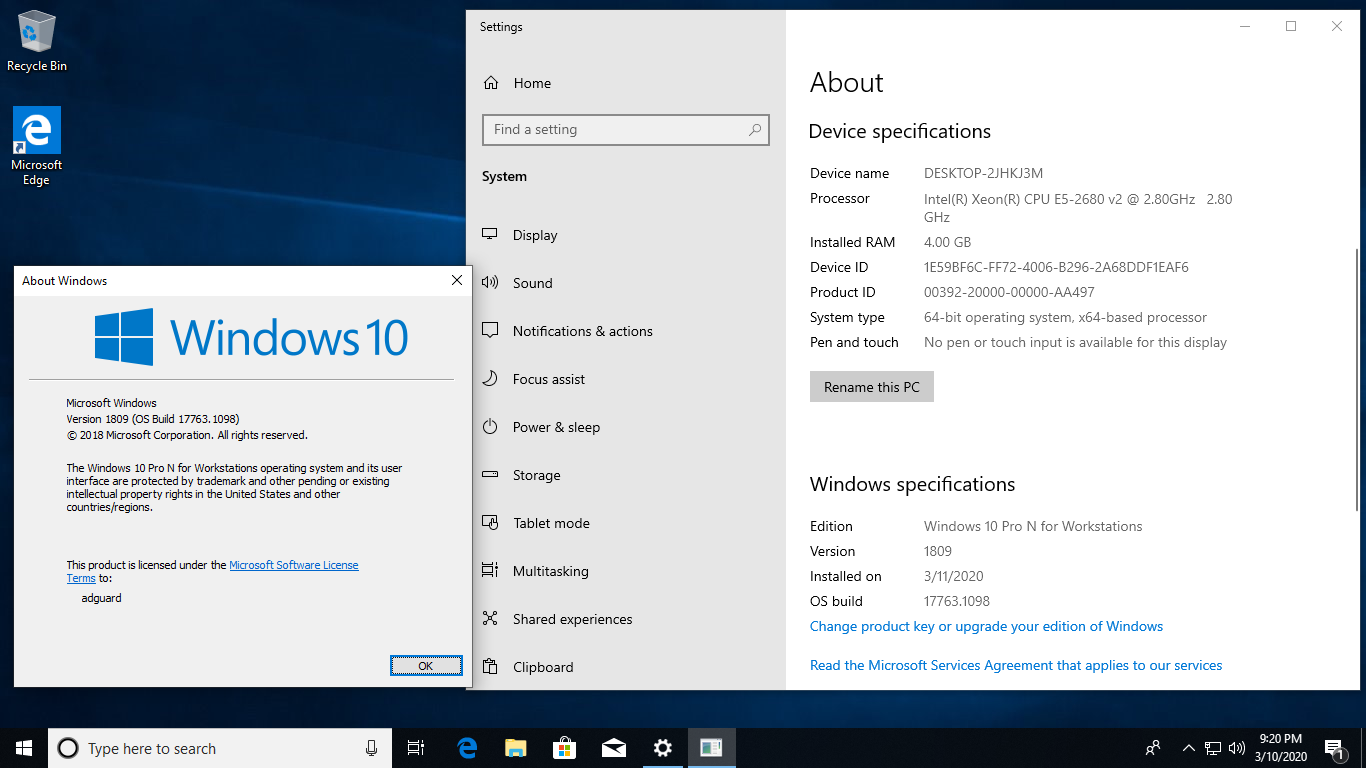Click the Sound speaker icon in sidebar

click(490, 283)
